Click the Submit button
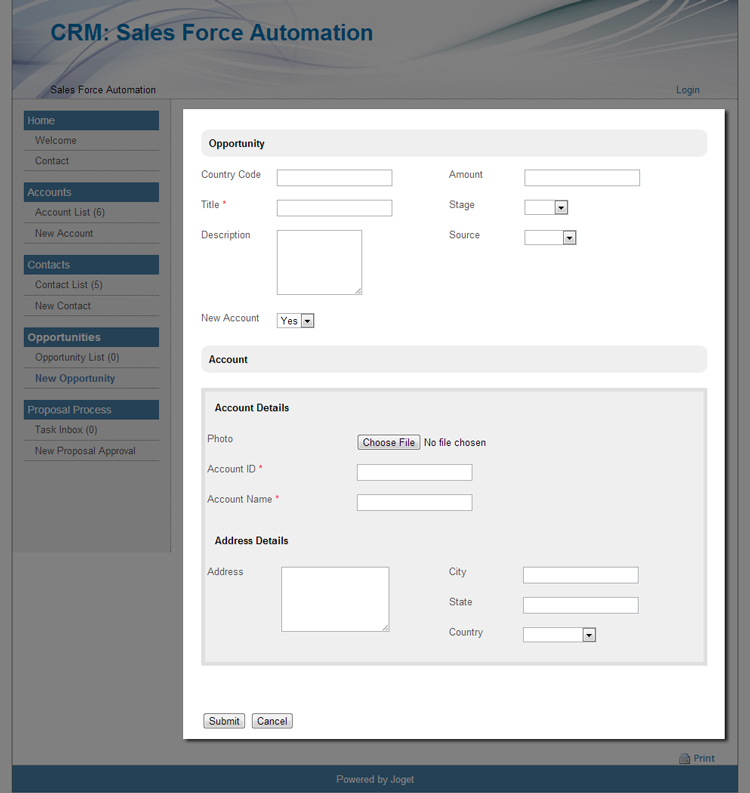This screenshot has width=750, height=793. point(224,721)
